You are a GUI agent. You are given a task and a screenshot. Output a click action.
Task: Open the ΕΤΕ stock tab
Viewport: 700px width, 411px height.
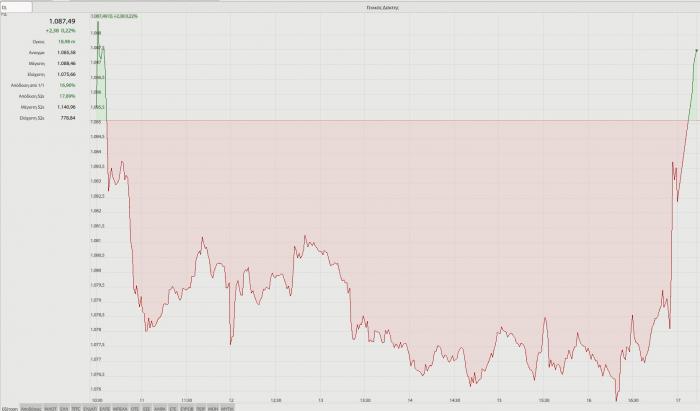172,408
